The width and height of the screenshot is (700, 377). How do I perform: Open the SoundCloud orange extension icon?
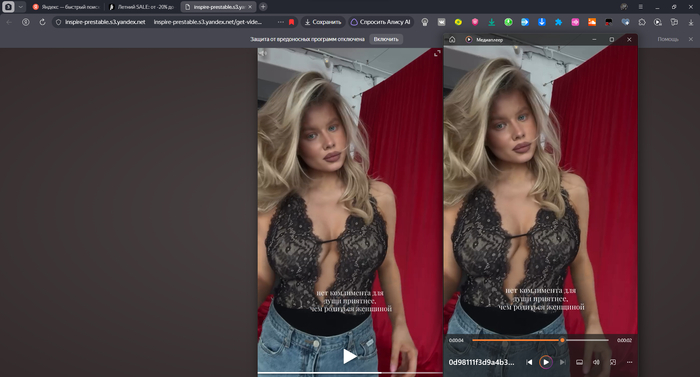point(592,22)
